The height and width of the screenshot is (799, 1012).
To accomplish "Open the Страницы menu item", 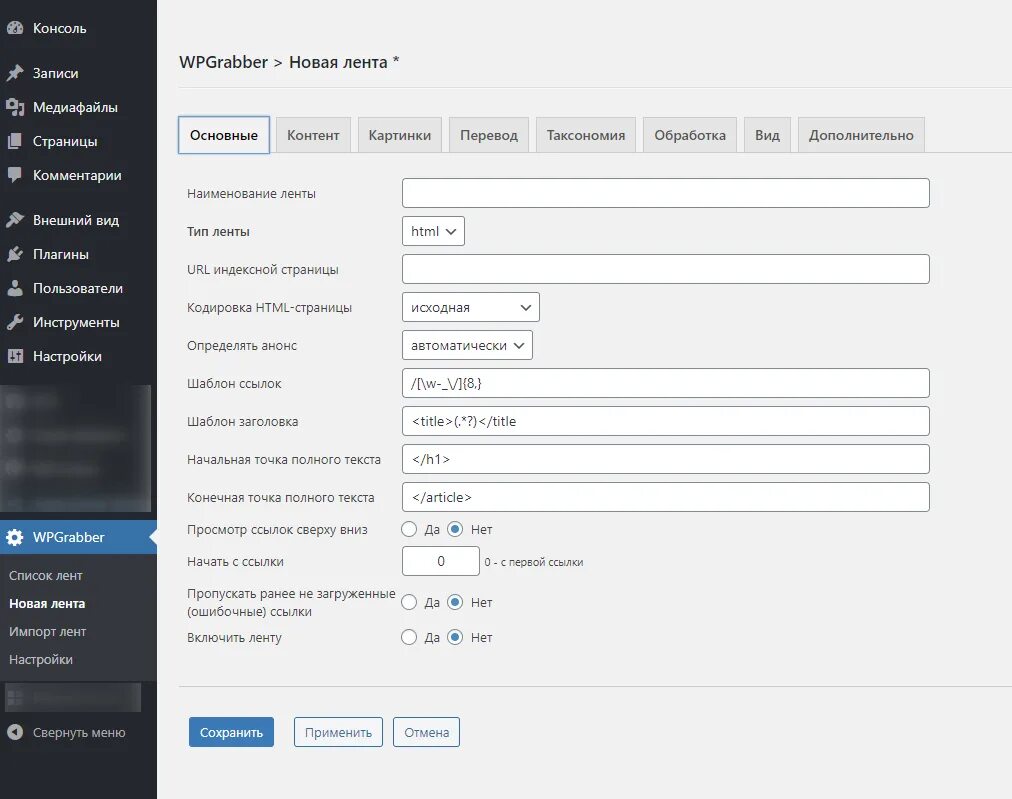I will point(78,141).
